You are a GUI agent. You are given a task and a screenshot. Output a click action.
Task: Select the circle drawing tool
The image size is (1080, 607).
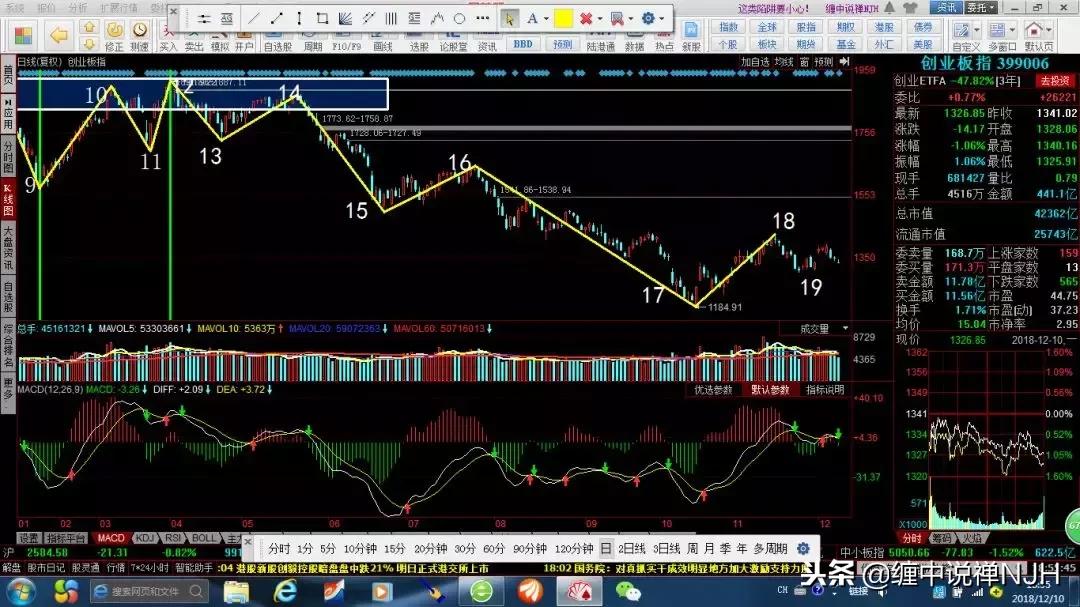click(459, 19)
